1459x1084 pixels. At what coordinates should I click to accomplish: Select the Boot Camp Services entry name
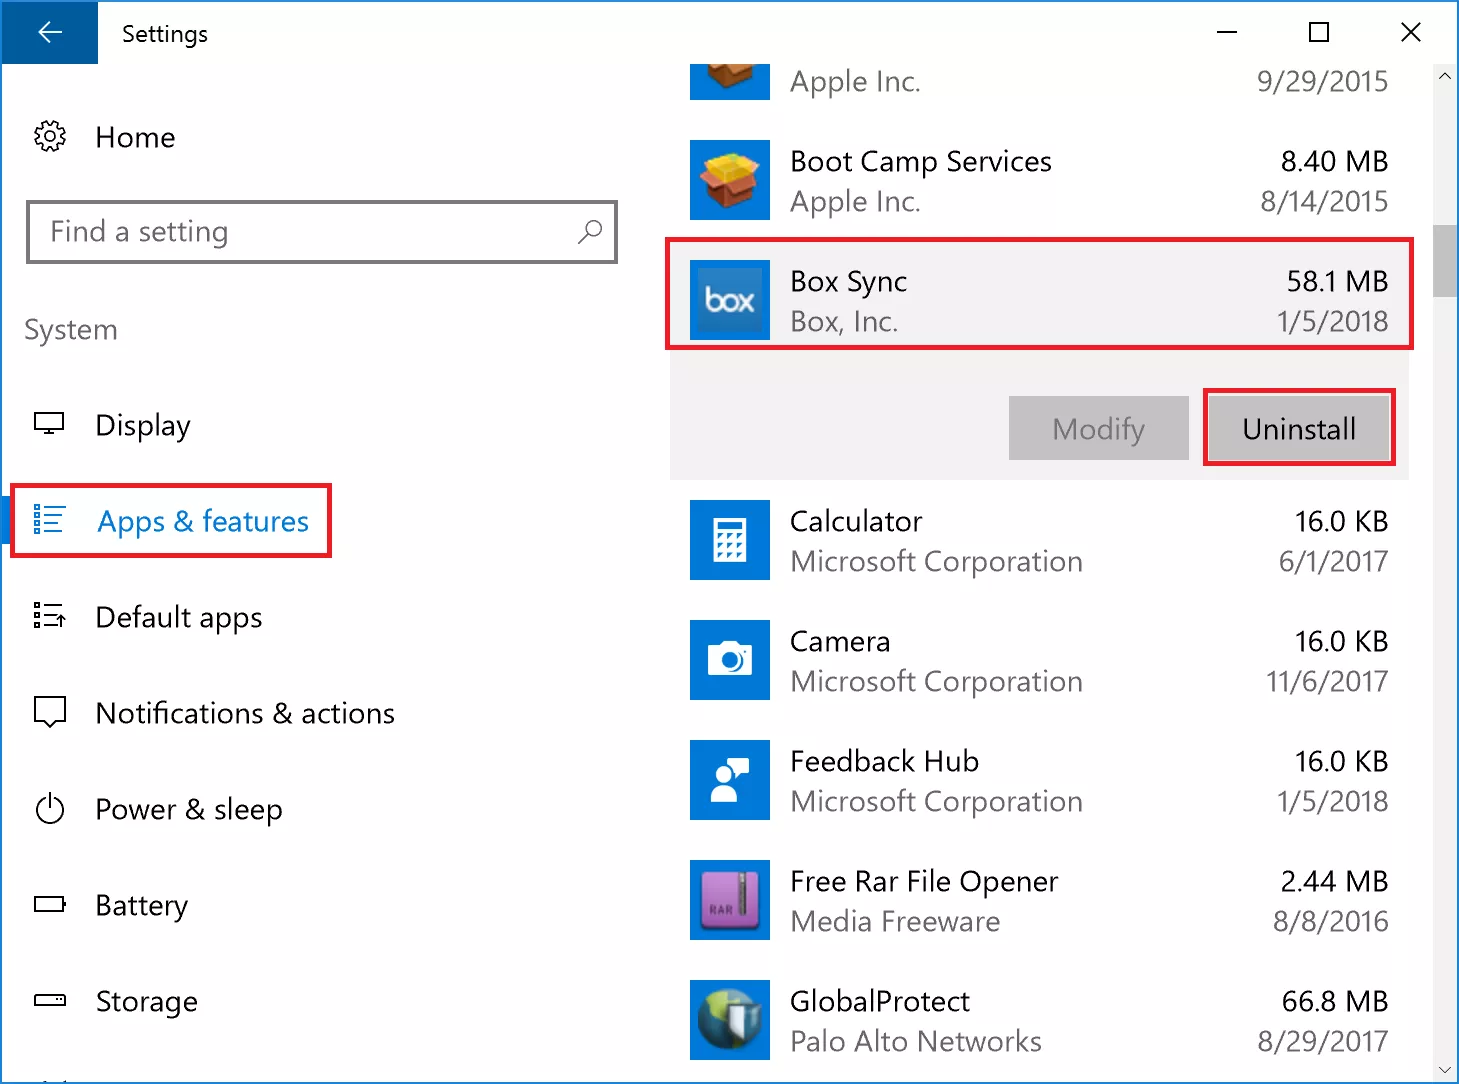(x=921, y=161)
